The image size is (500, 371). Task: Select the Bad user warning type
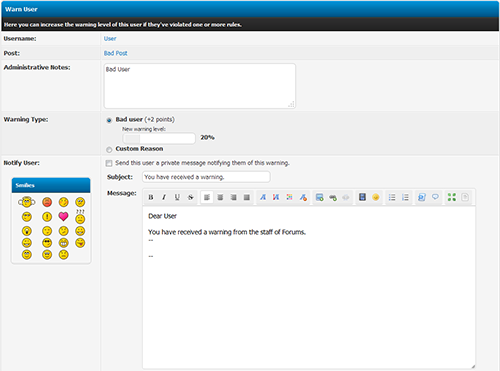click(109, 120)
